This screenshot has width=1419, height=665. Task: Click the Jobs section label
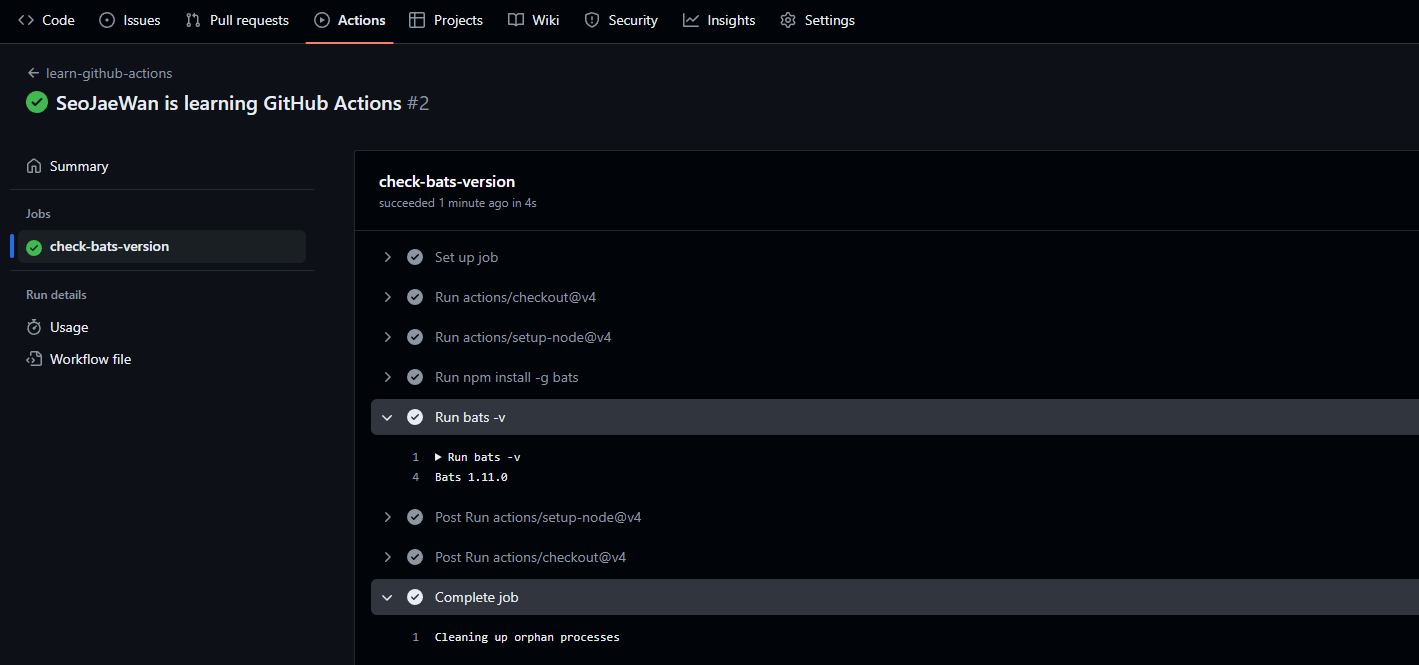[x=38, y=214]
